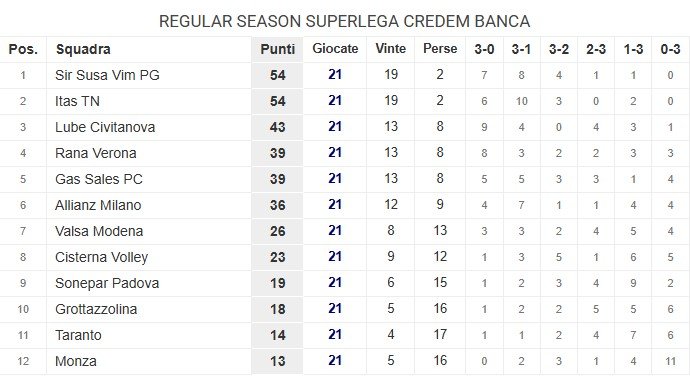Open Gas Sales PC team entry
The height and width of the screenshot is (380, 690).
(x=99, y=179)
